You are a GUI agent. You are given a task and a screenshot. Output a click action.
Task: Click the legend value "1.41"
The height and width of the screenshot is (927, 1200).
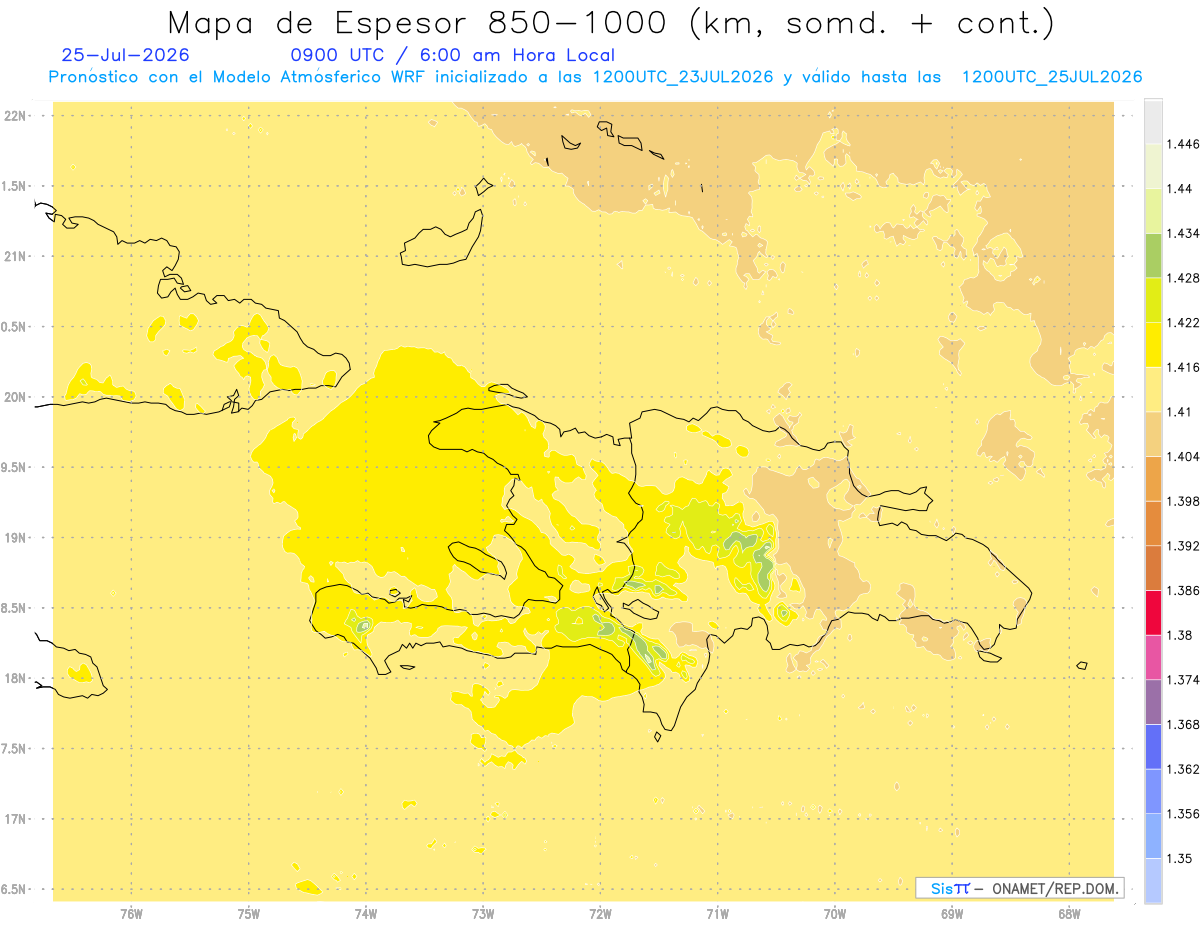[1180, 412]
